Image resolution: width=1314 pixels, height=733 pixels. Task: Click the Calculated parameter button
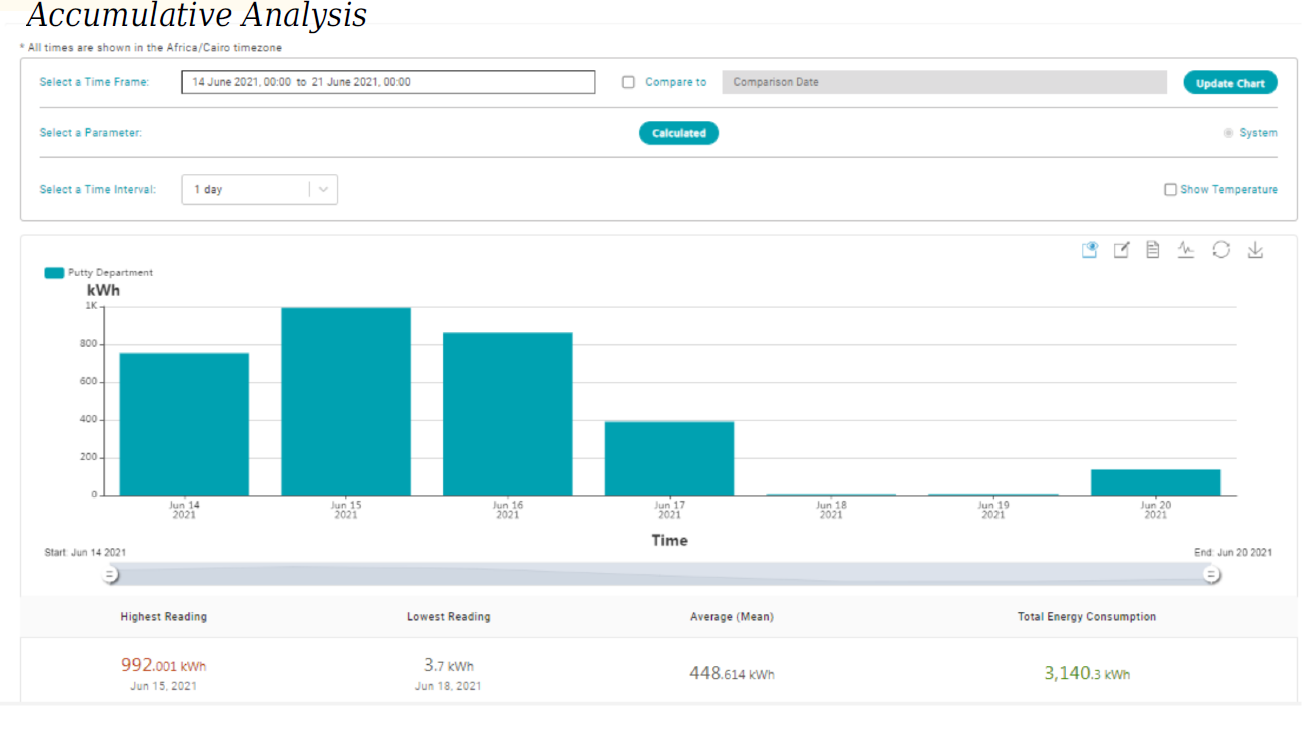pyautogui.click(x=678, y=133)
